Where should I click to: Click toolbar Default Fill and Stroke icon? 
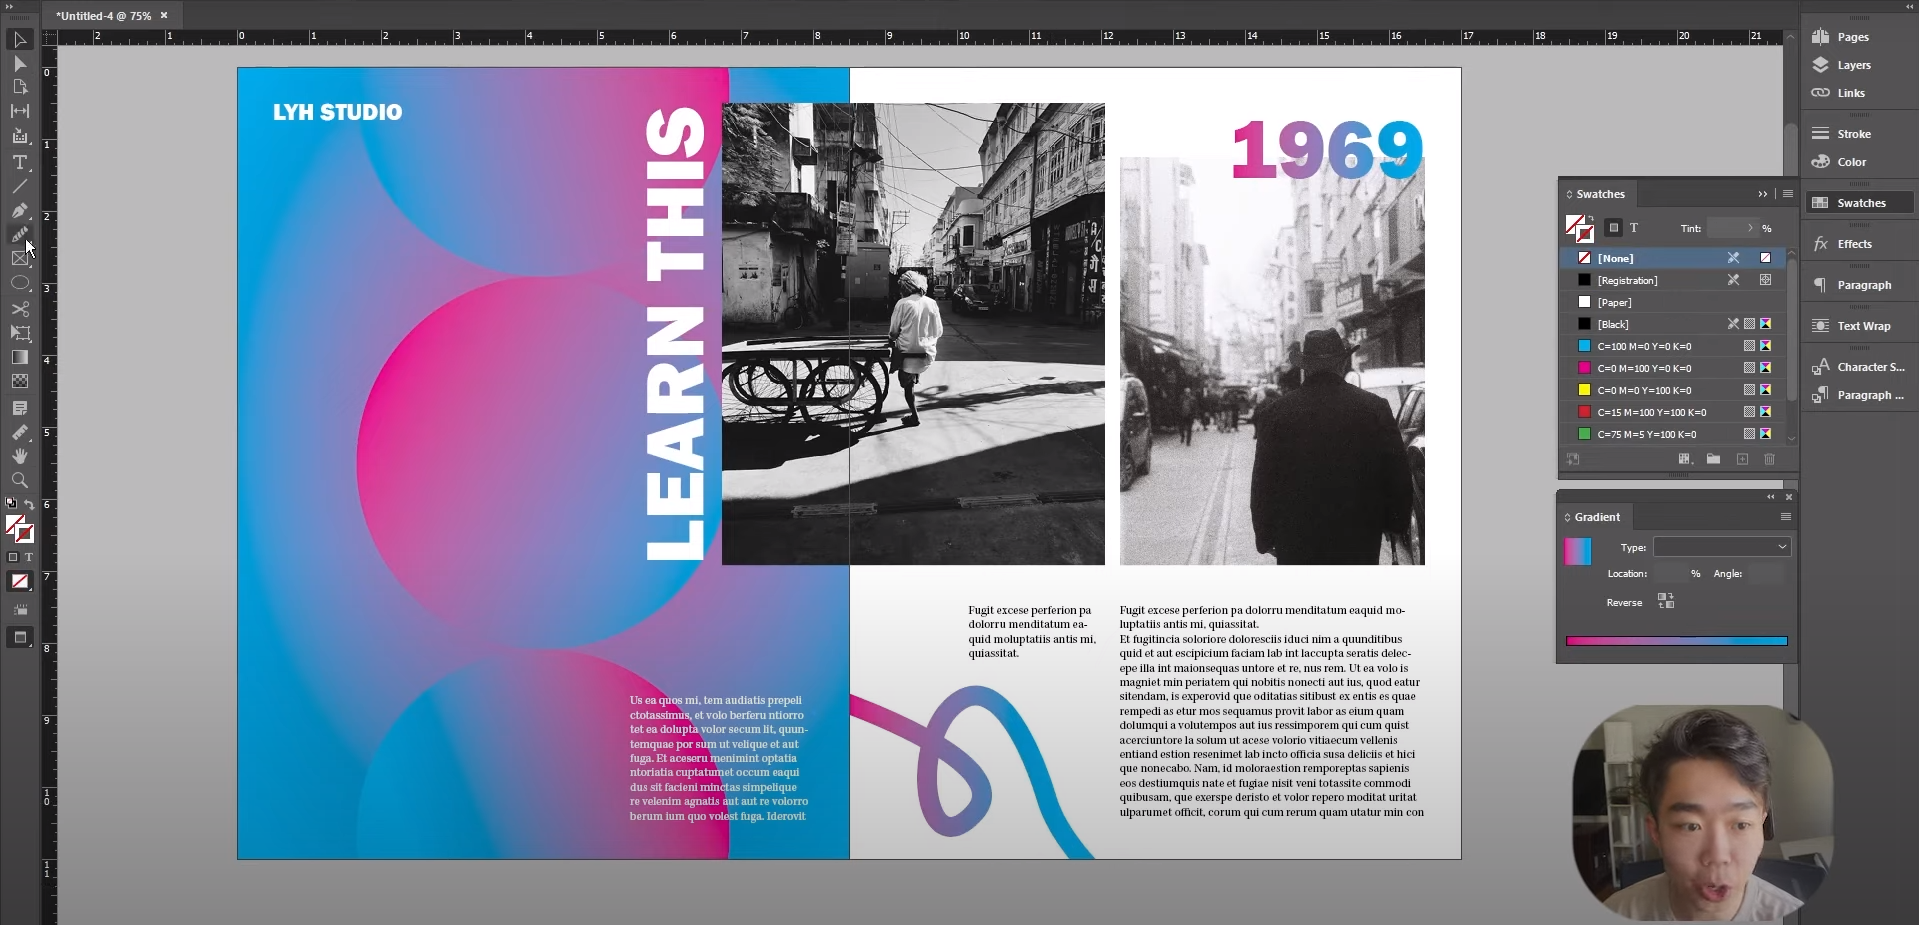(12, 503)
